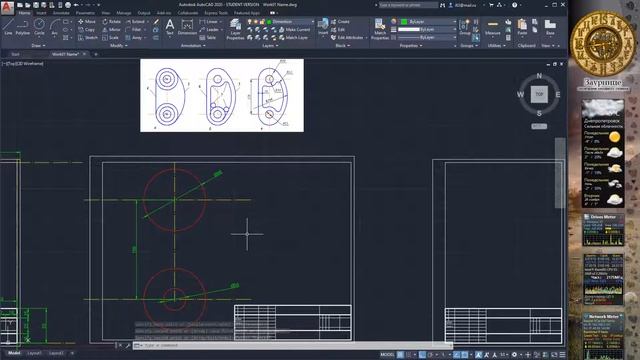Switch to Layout1 tab
Viewport: 640px width, 360px height.
pos(34,353)
